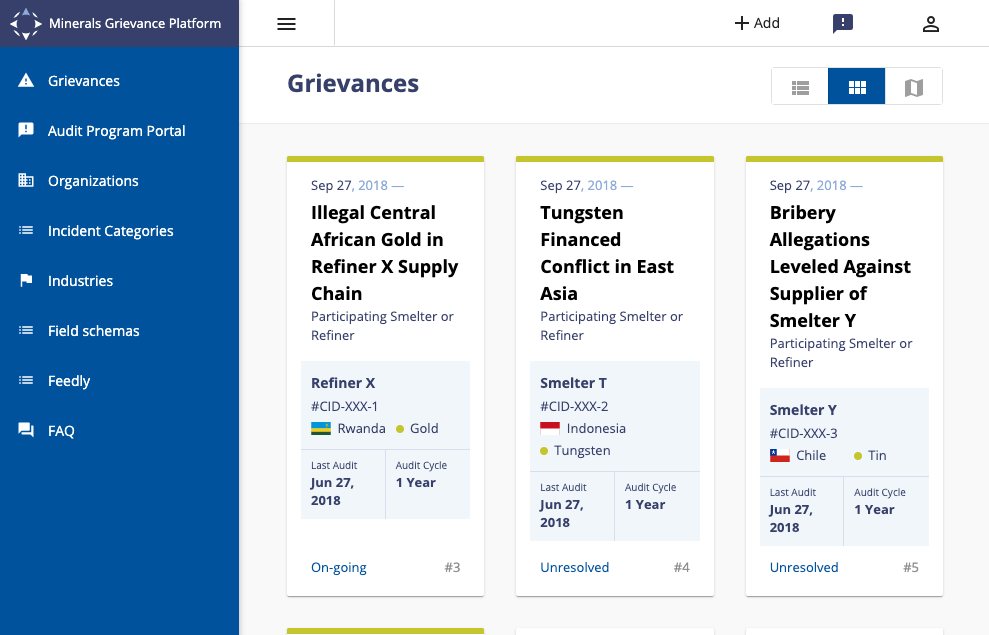Click the FAQ chat bubbles icon

click(x=26, y=431)
